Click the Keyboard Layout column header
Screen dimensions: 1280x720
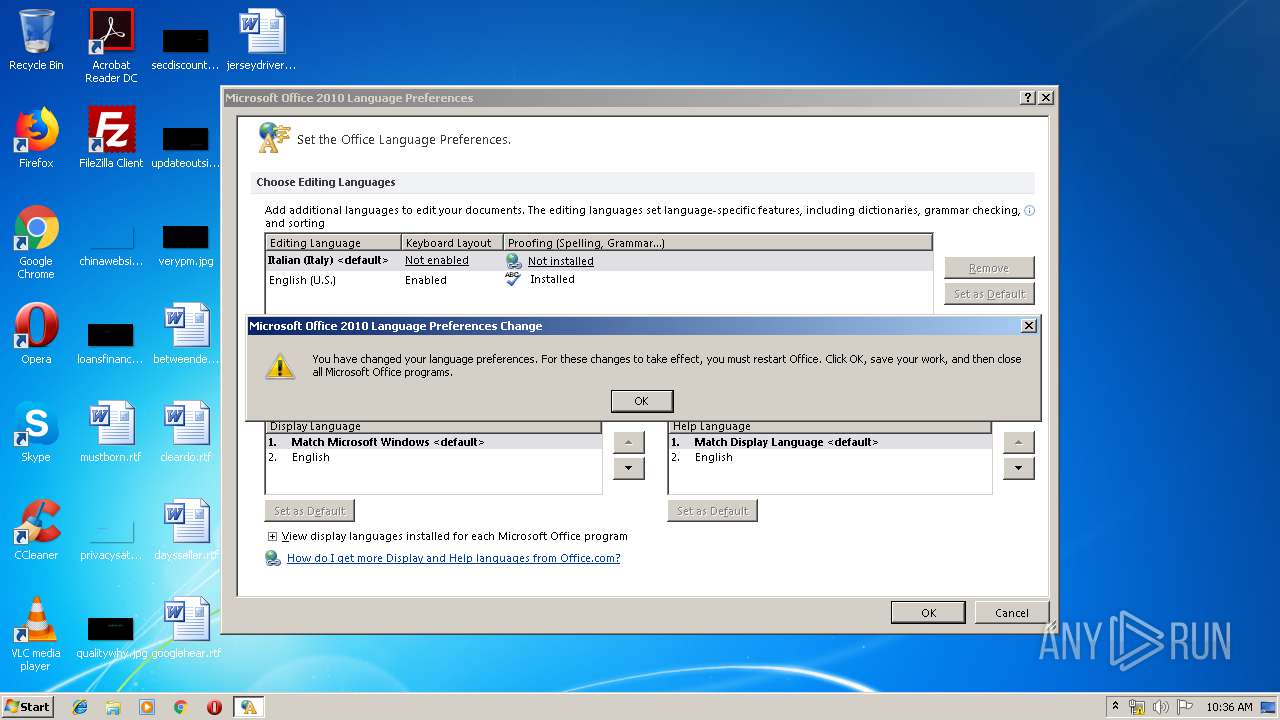(452, 243)
